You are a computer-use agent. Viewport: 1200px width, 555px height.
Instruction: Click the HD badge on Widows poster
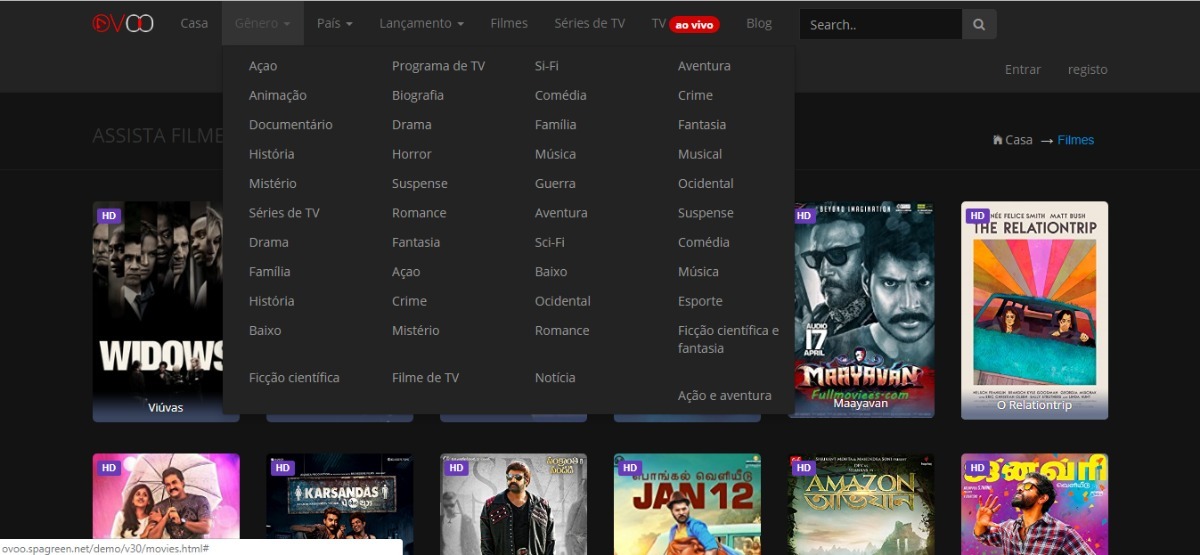point(108,215)
